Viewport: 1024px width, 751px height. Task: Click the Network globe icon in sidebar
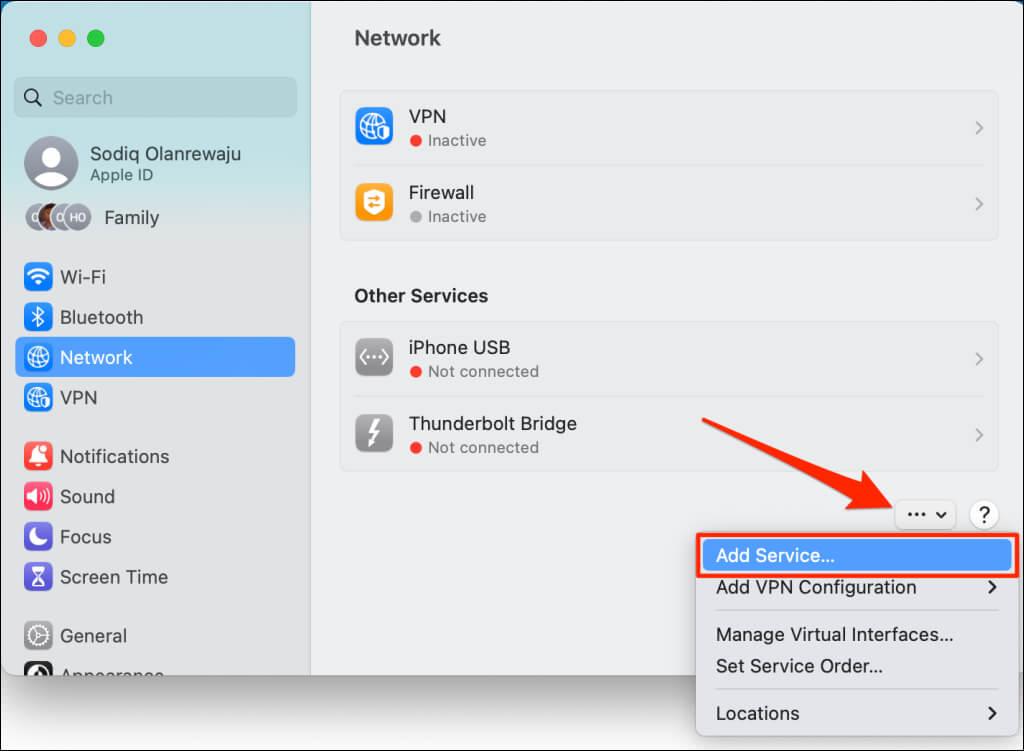(x=38, y=357)
